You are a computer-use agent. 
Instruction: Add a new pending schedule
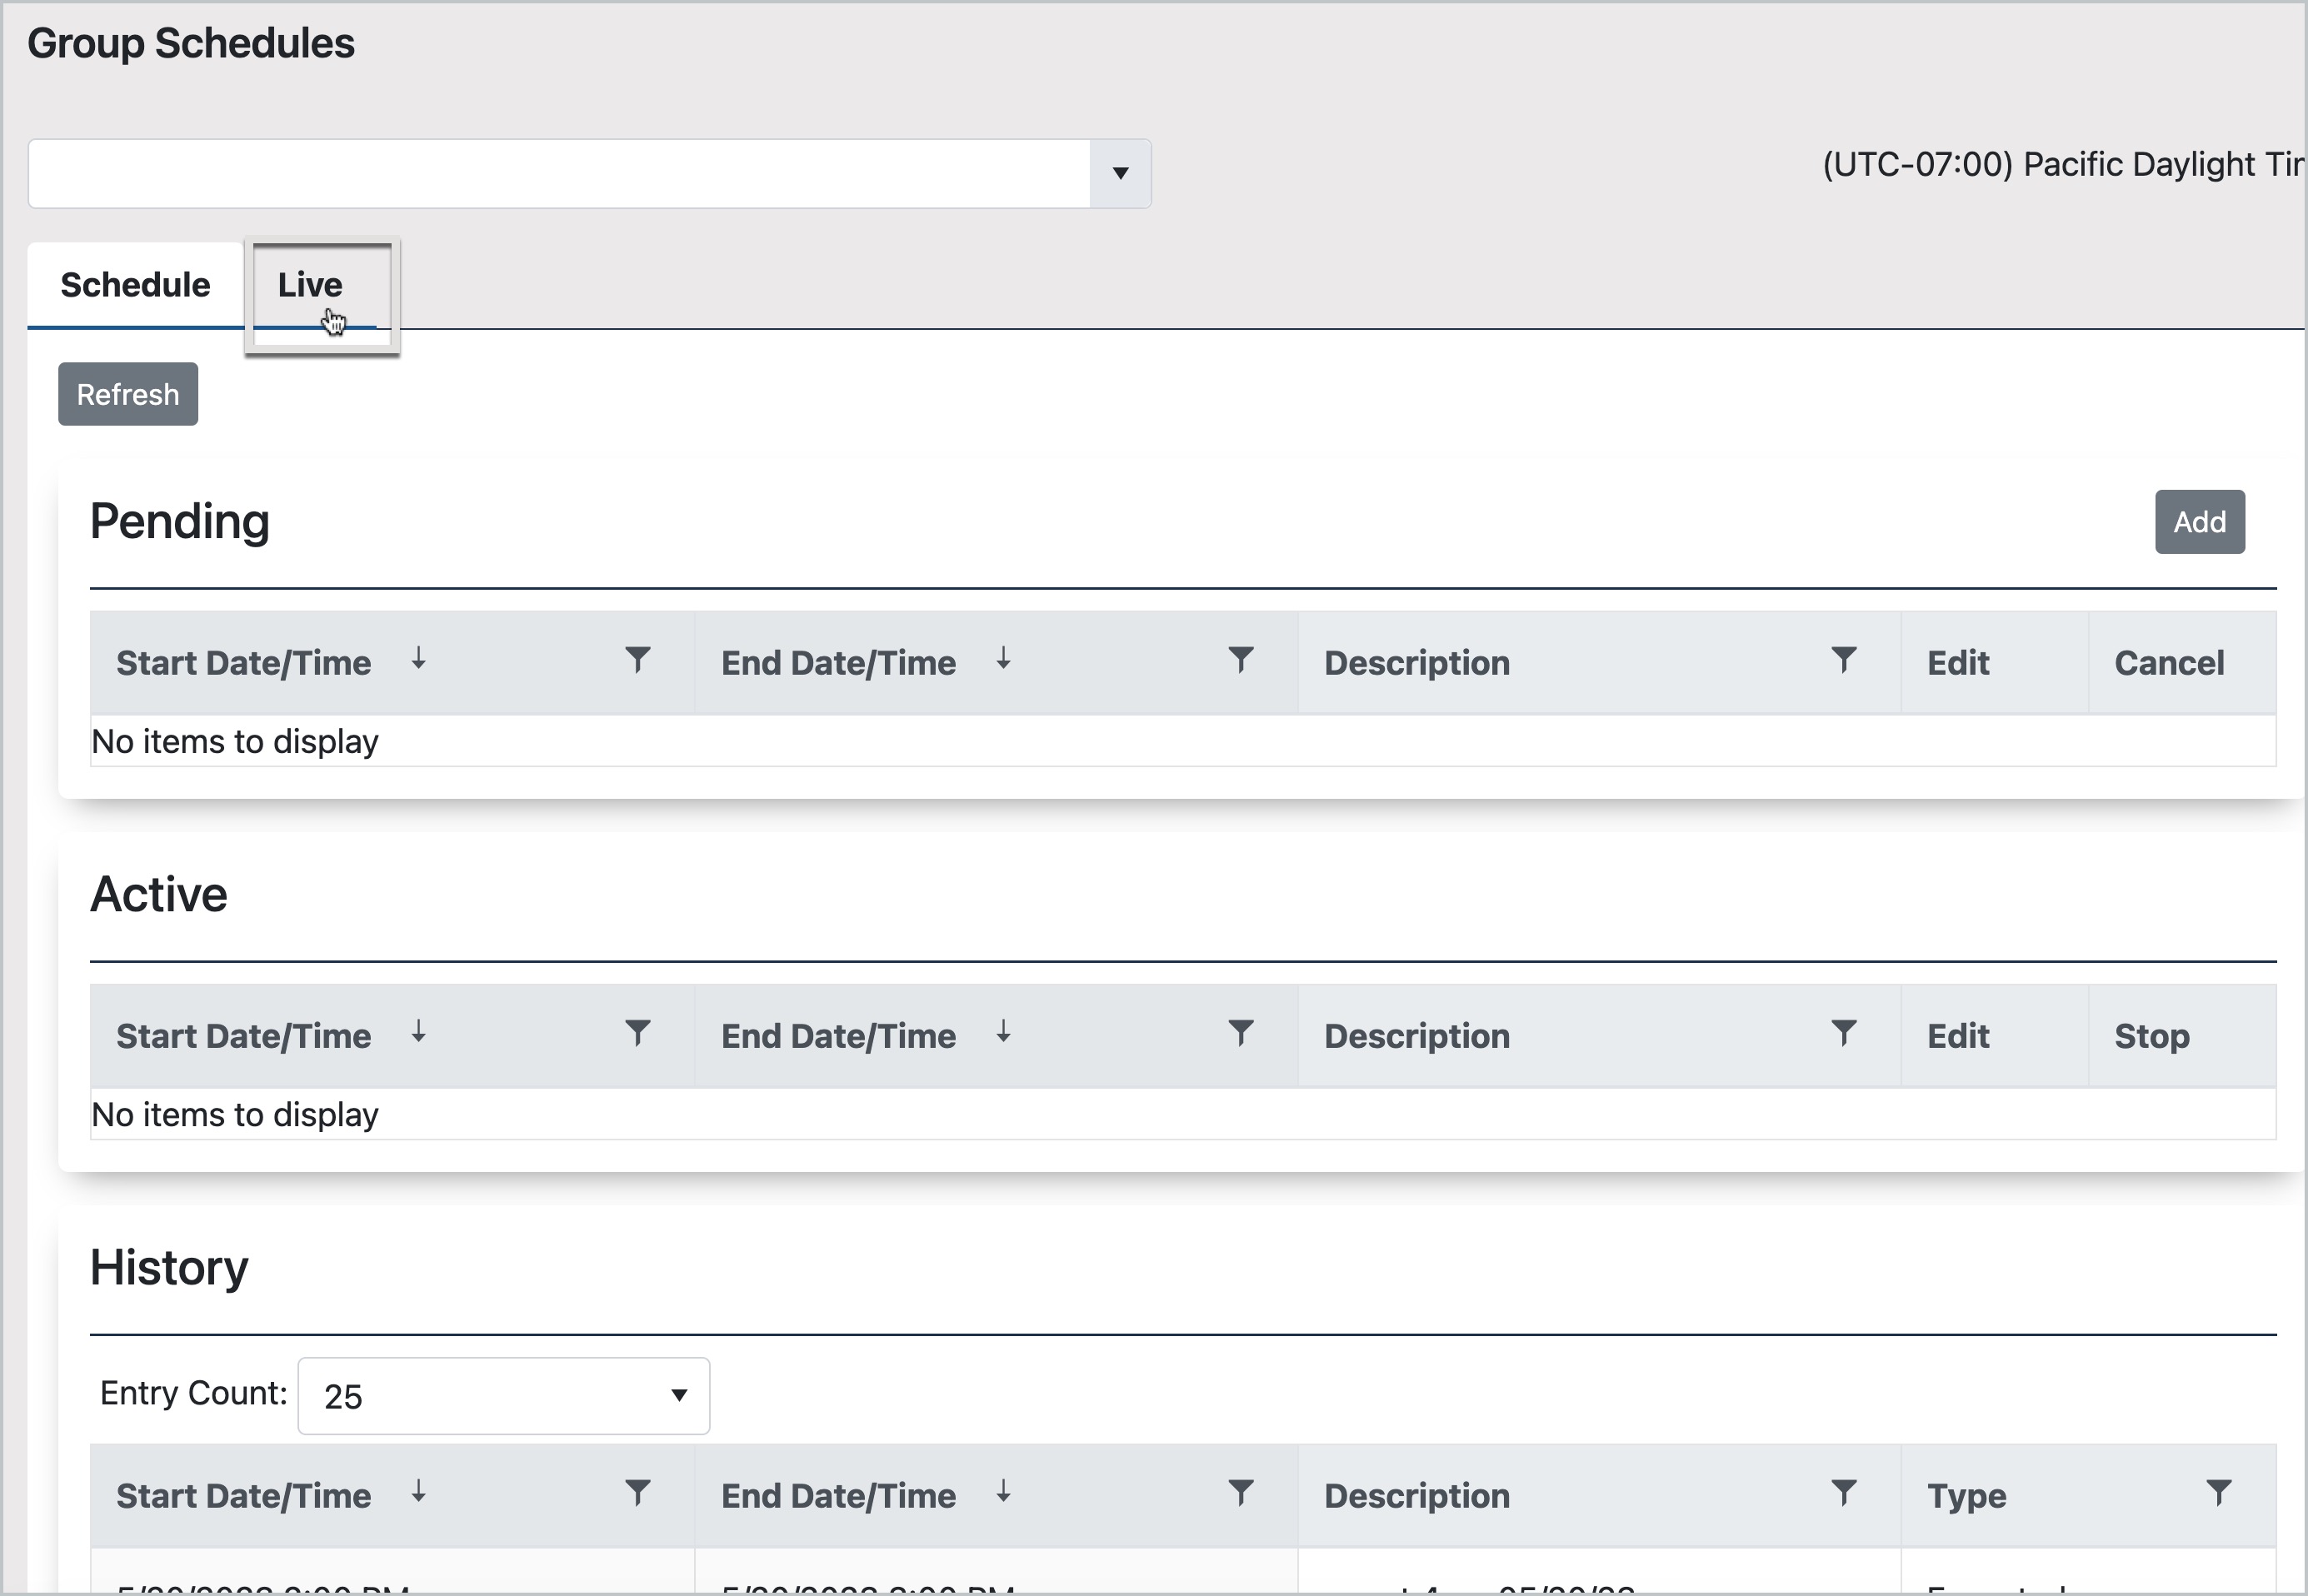click(2198, 521)
